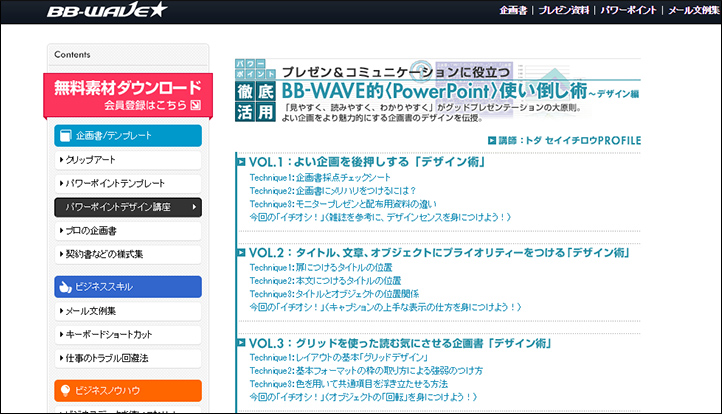Open プレゼン資料 in top navigation
This screenshot has width=722, height=414.
[564, 10]
